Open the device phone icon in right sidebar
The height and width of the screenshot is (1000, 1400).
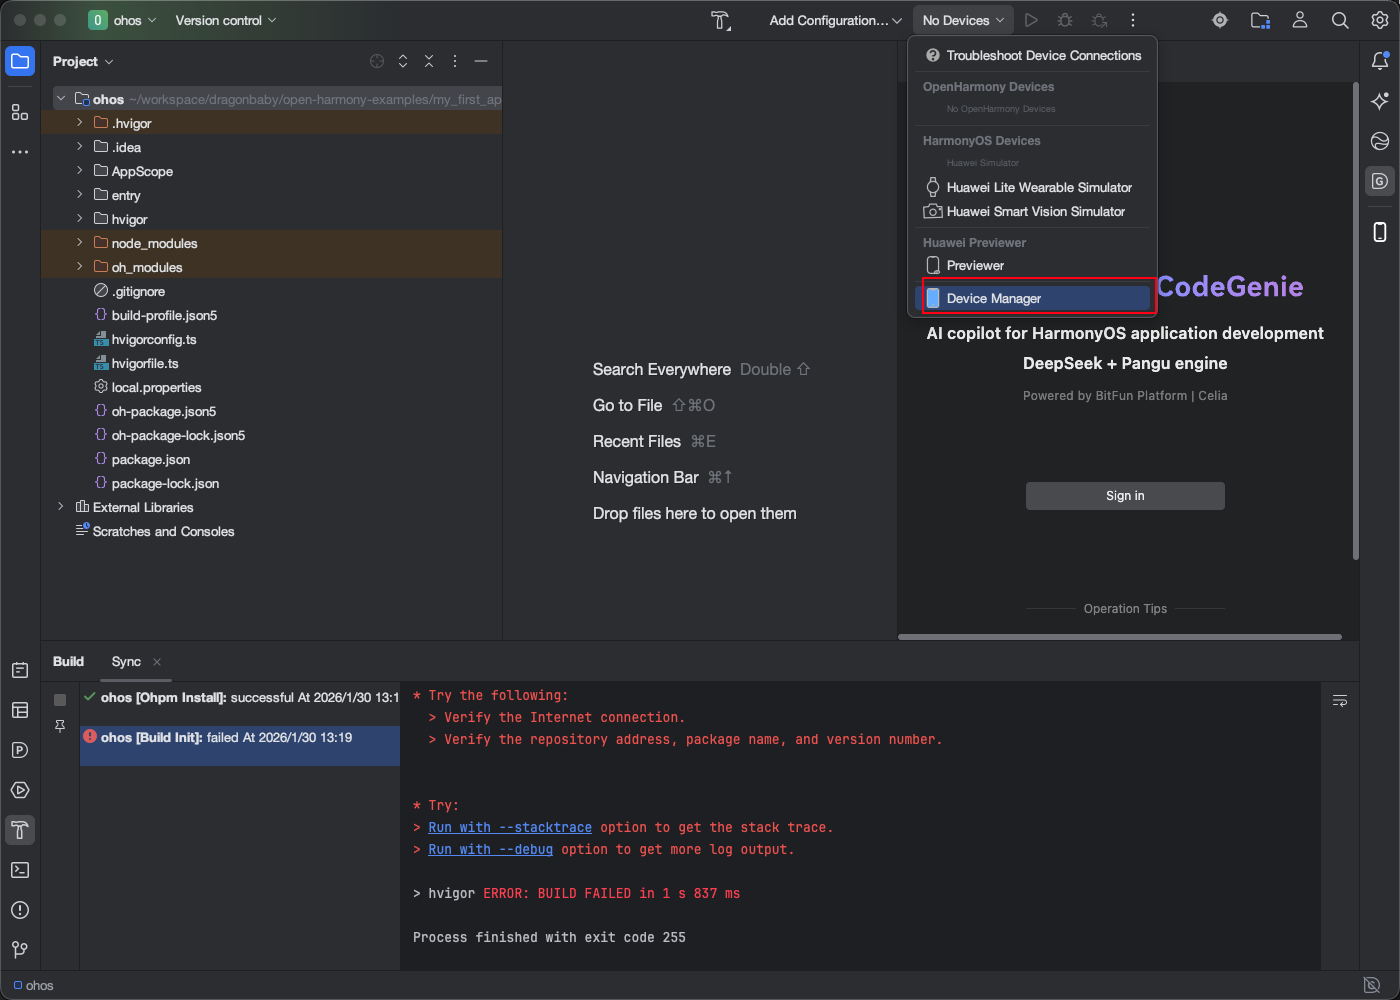tap(1380, 232)
